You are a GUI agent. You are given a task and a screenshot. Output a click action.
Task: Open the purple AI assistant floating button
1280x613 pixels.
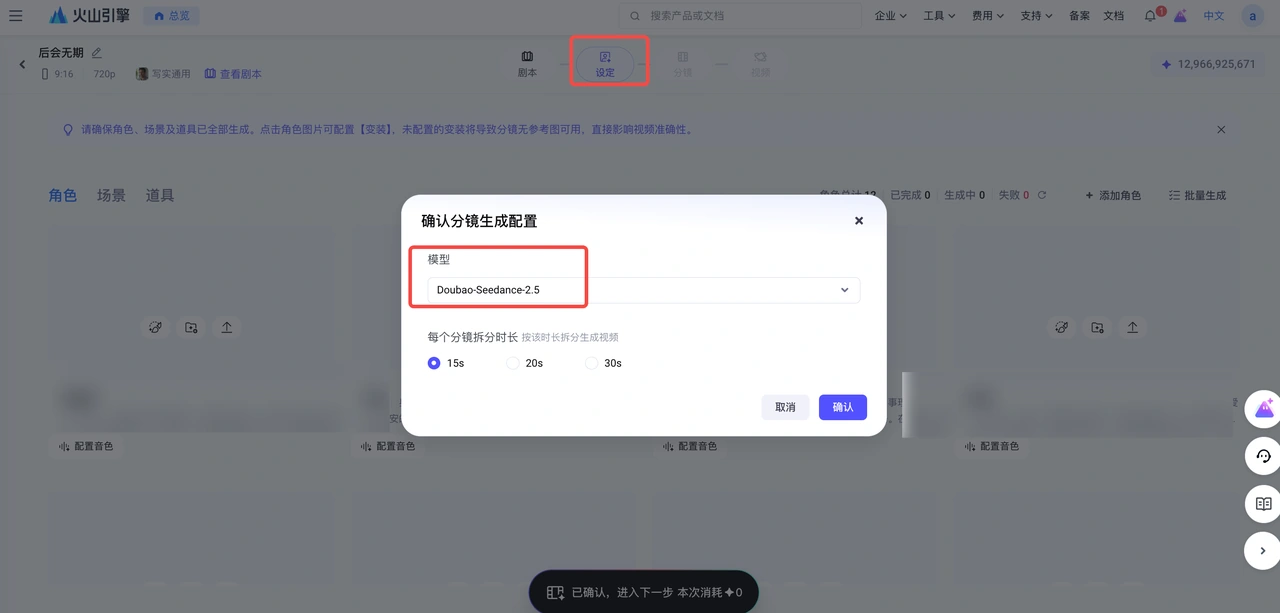(1263, 408)
